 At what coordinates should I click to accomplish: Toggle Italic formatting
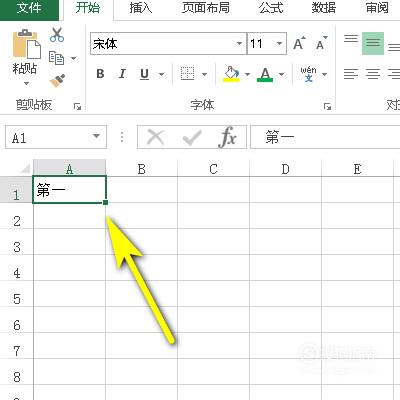tap(122, 74)
